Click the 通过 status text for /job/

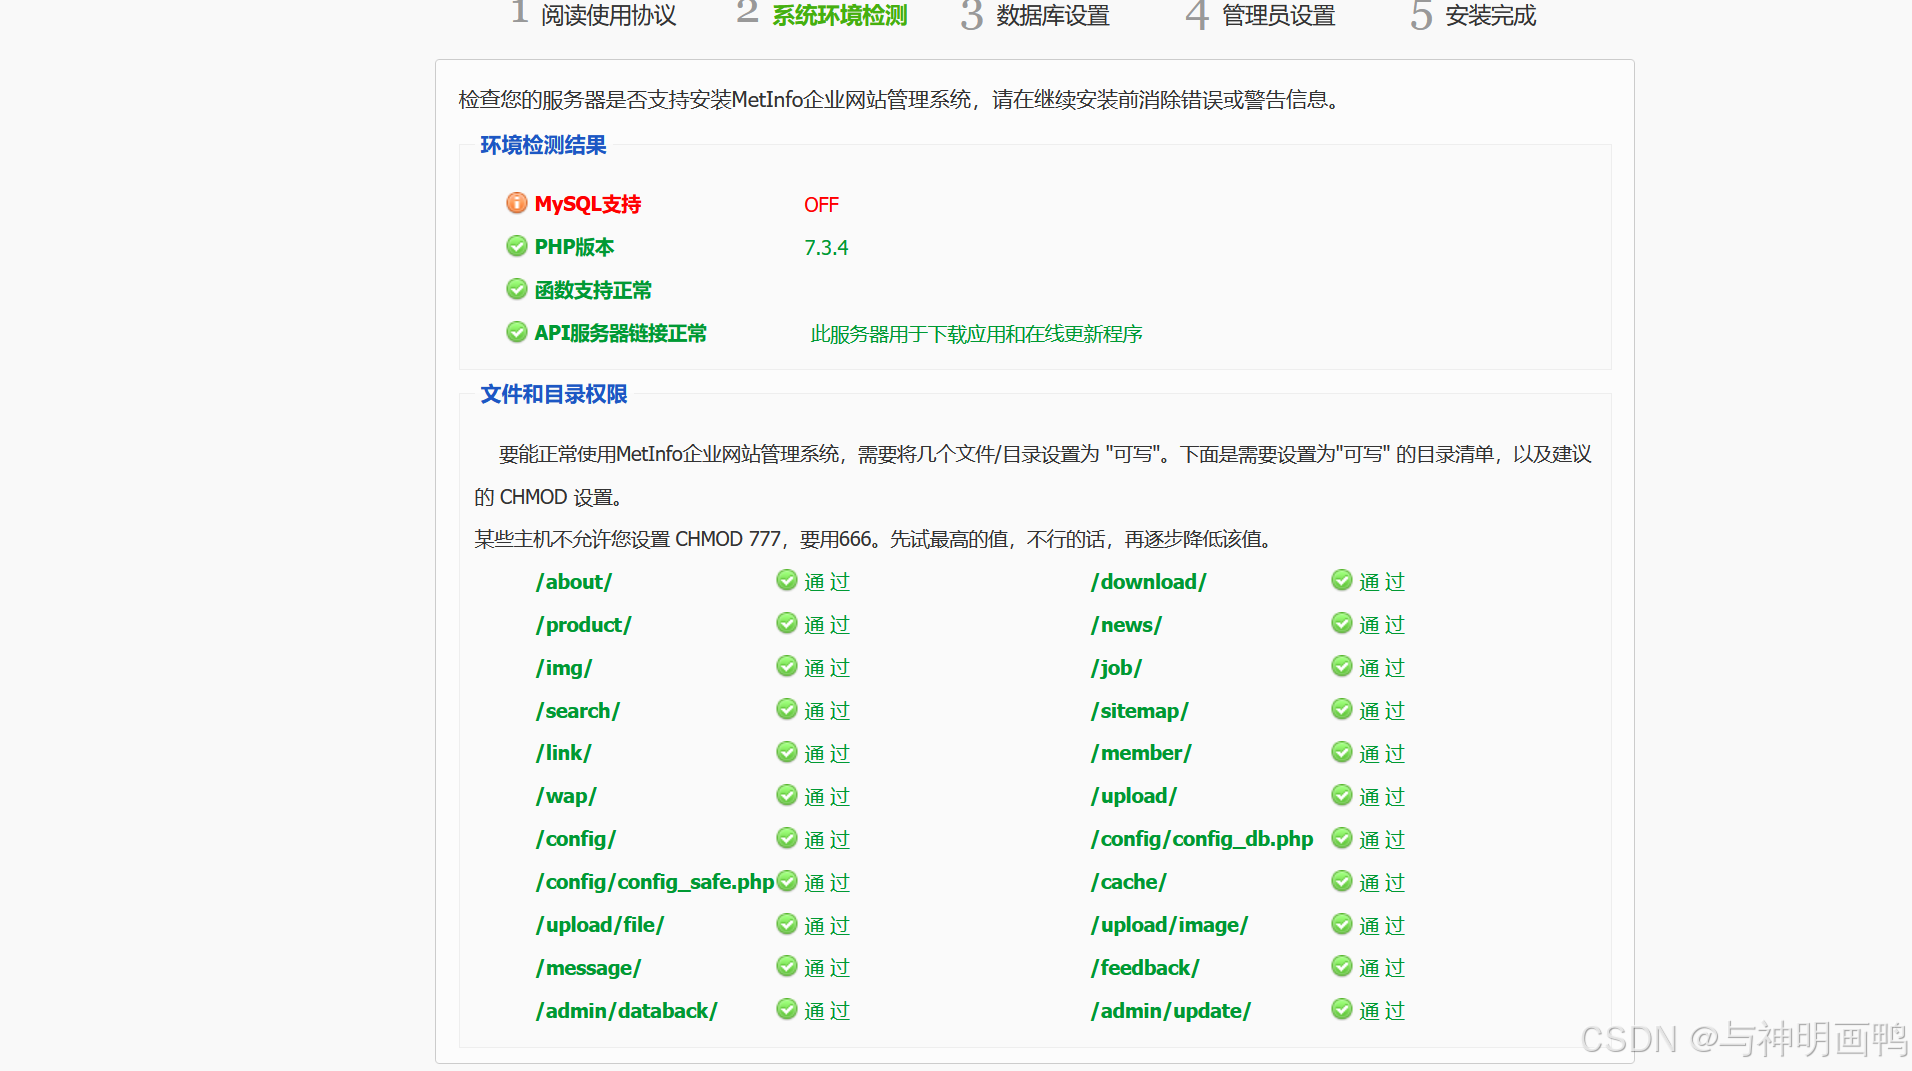tap(1382, 668)
